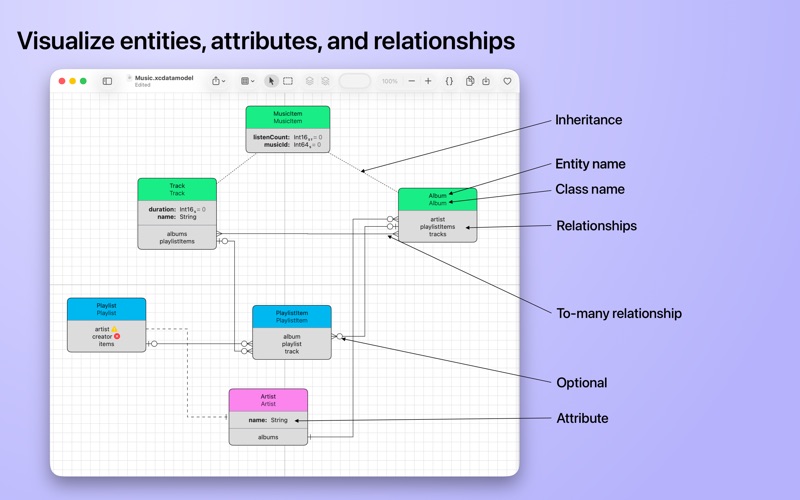Click the crossed-out layers toolbar icon
Screen dimensions: 800x500
click(325, 81)
